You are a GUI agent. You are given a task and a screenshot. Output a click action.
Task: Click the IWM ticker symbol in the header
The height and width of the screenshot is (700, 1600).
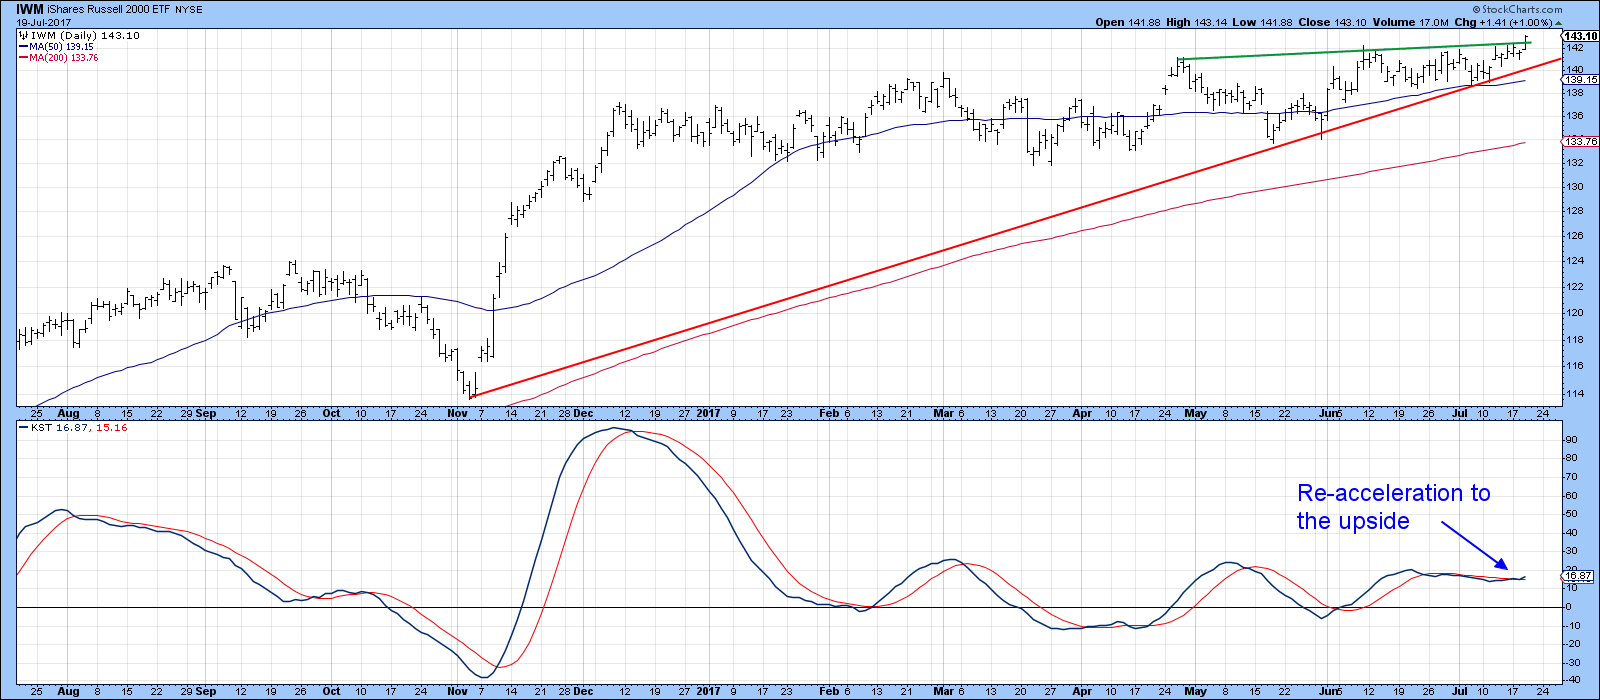tap(30, 9)
